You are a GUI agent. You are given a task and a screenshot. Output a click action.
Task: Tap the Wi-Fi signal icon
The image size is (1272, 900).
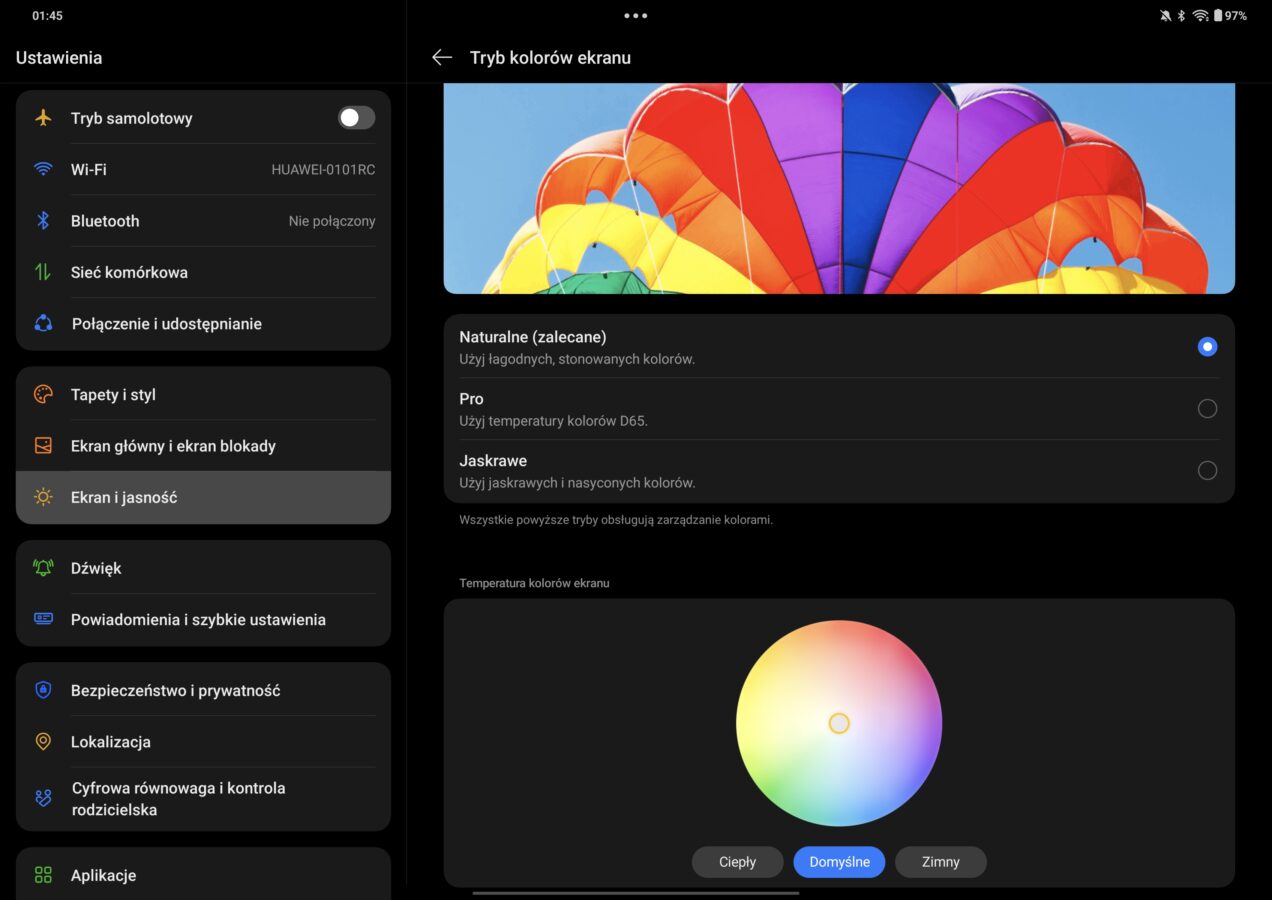(43, 169)
